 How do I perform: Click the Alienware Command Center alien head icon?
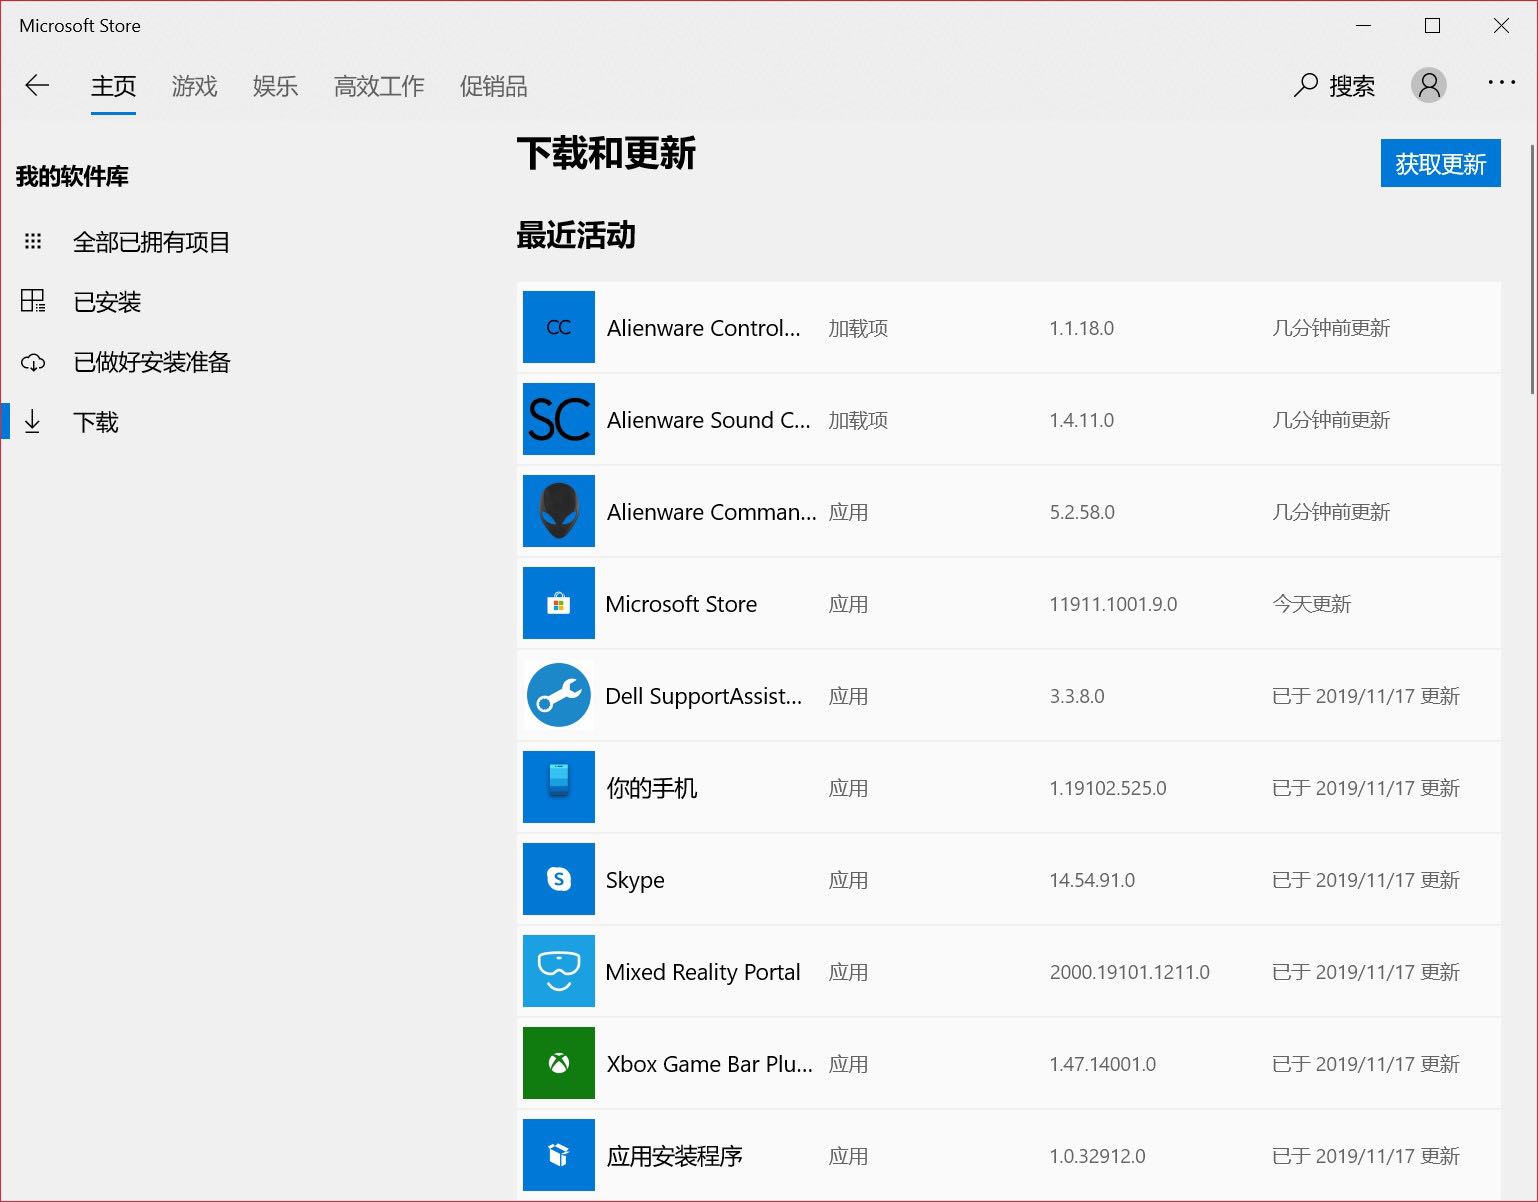(559, 511)
